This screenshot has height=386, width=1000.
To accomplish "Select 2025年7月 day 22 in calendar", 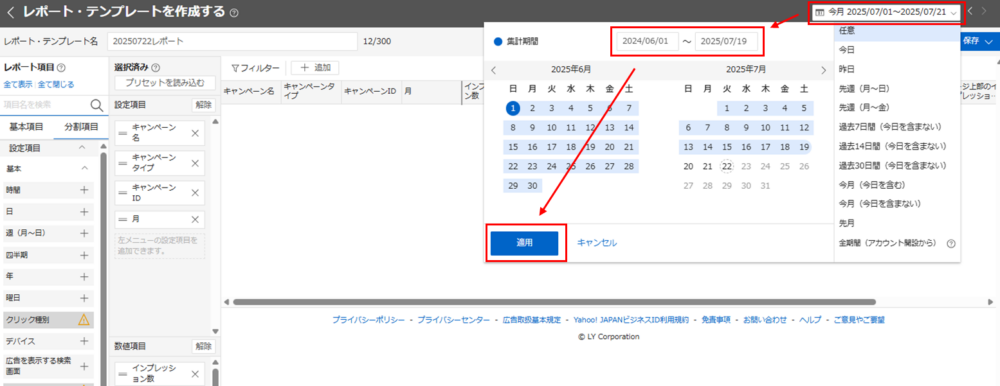I will [x=726, y=167].
